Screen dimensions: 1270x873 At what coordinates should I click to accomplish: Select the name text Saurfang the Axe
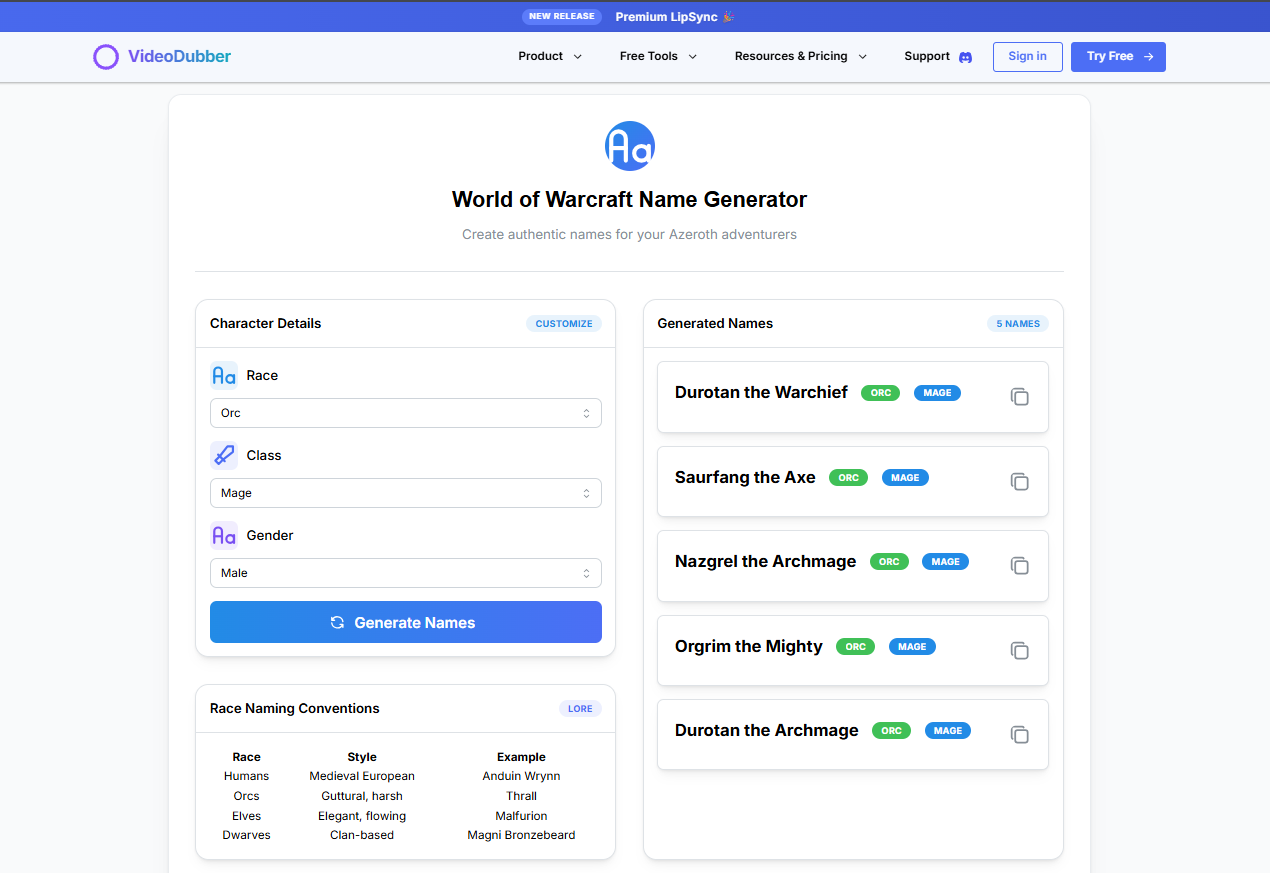pos(745,477)
